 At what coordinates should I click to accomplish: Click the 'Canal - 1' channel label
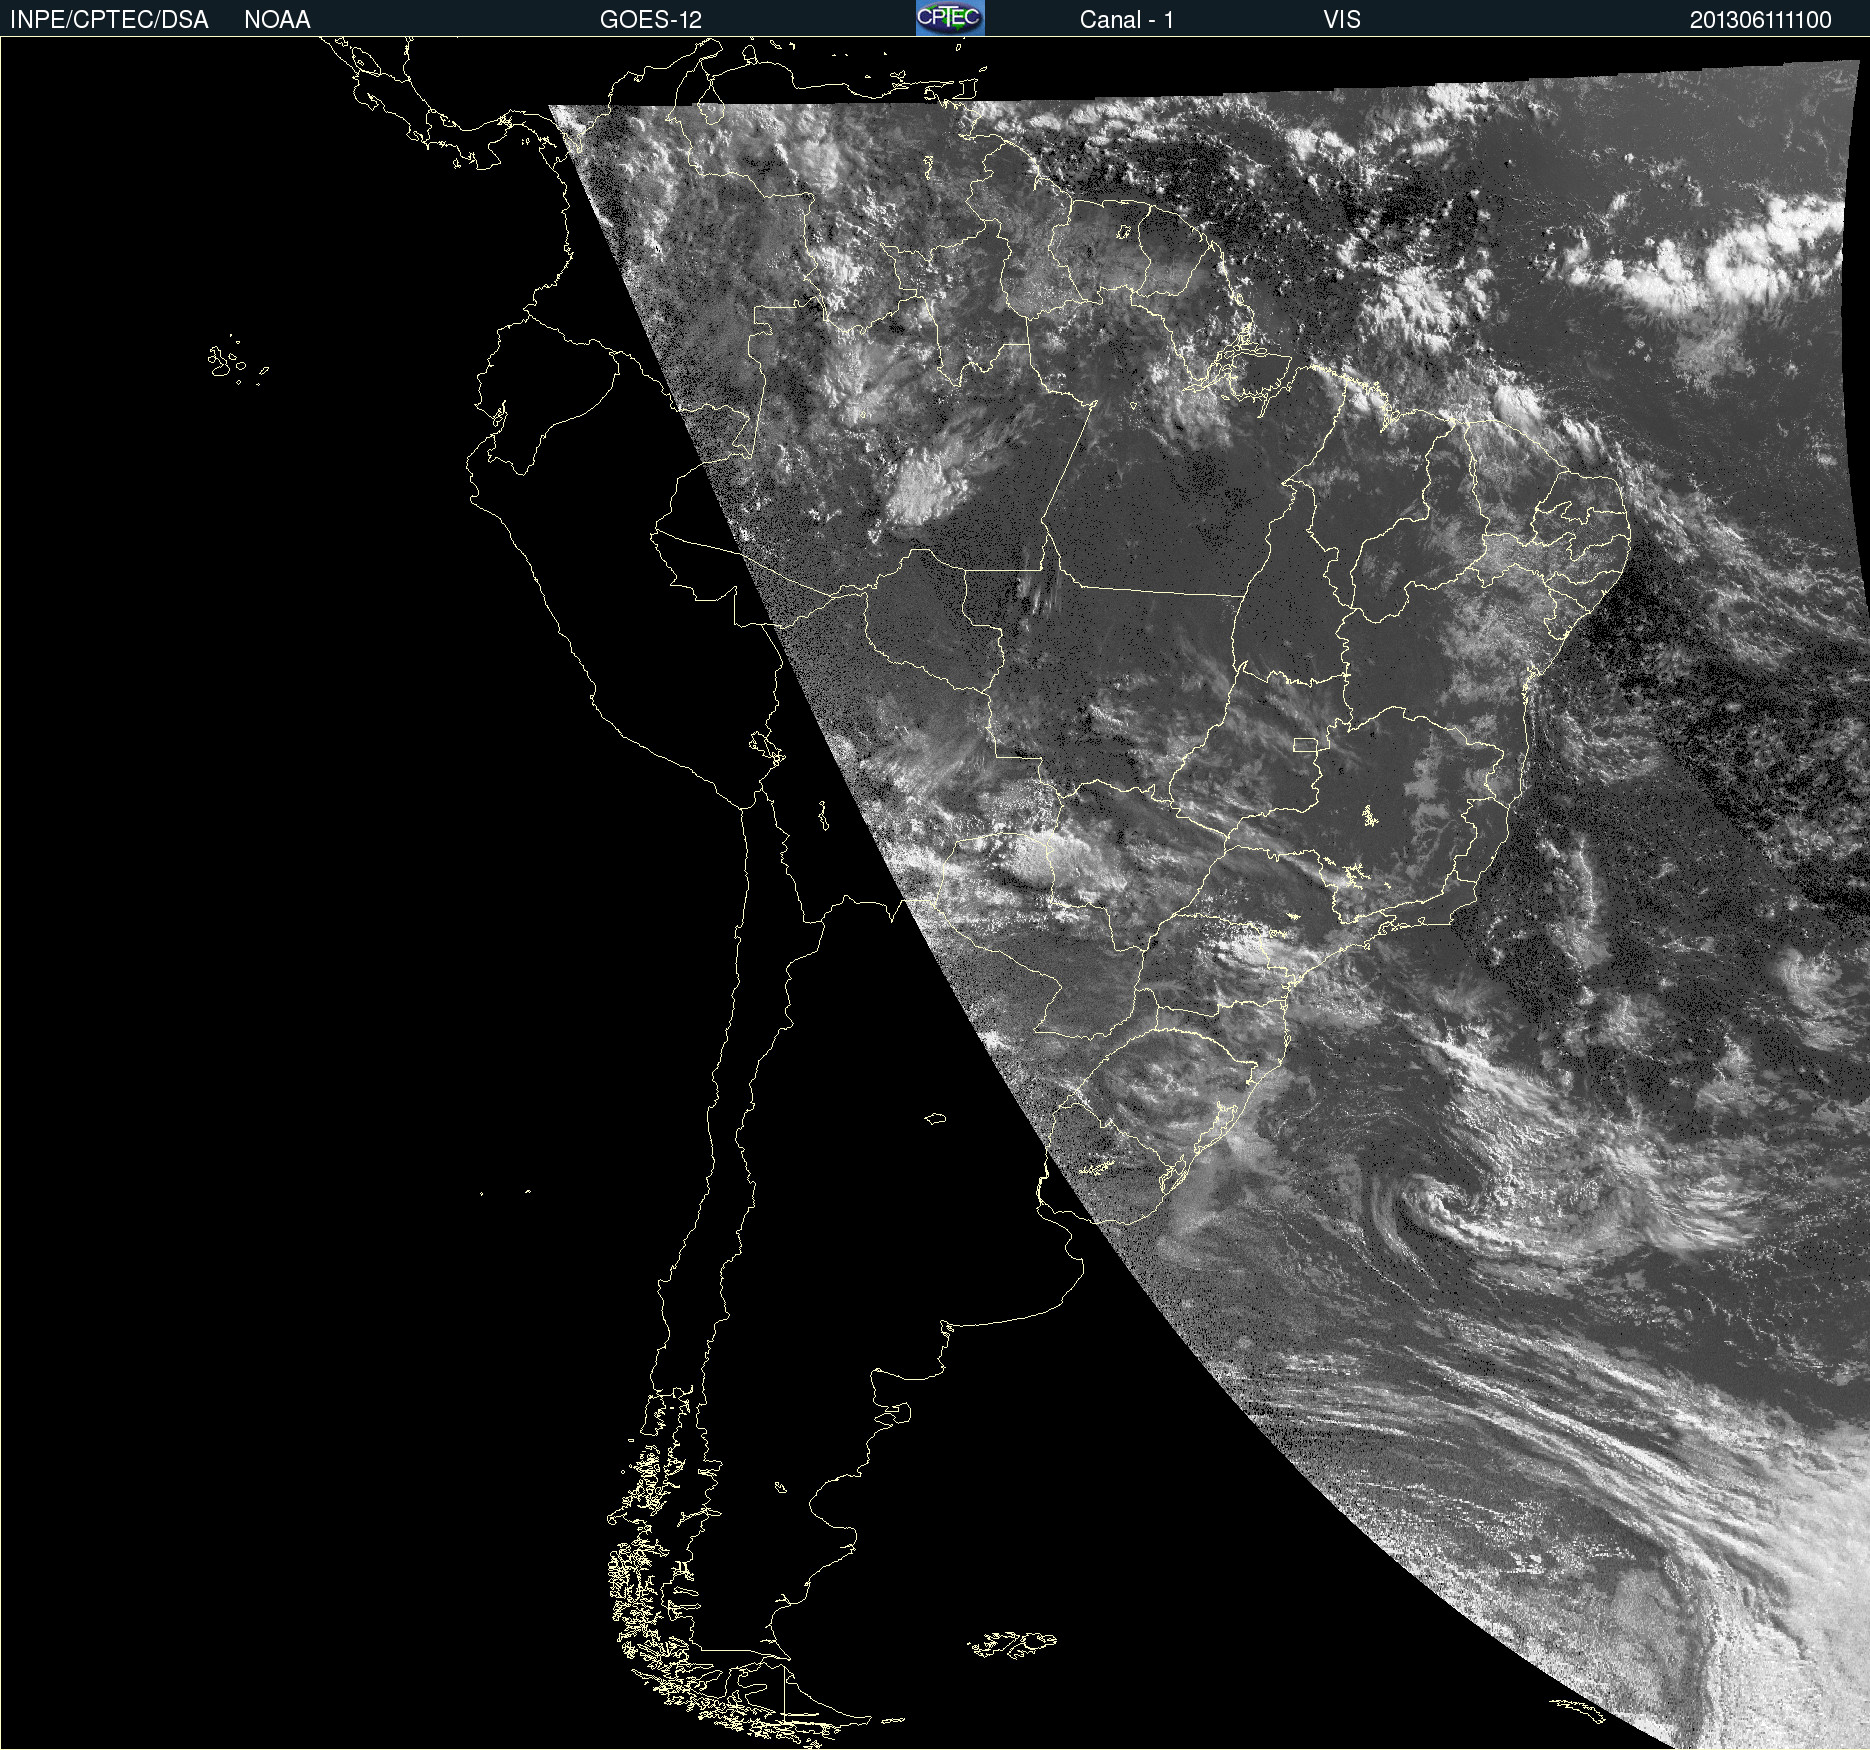(1126, 20)
